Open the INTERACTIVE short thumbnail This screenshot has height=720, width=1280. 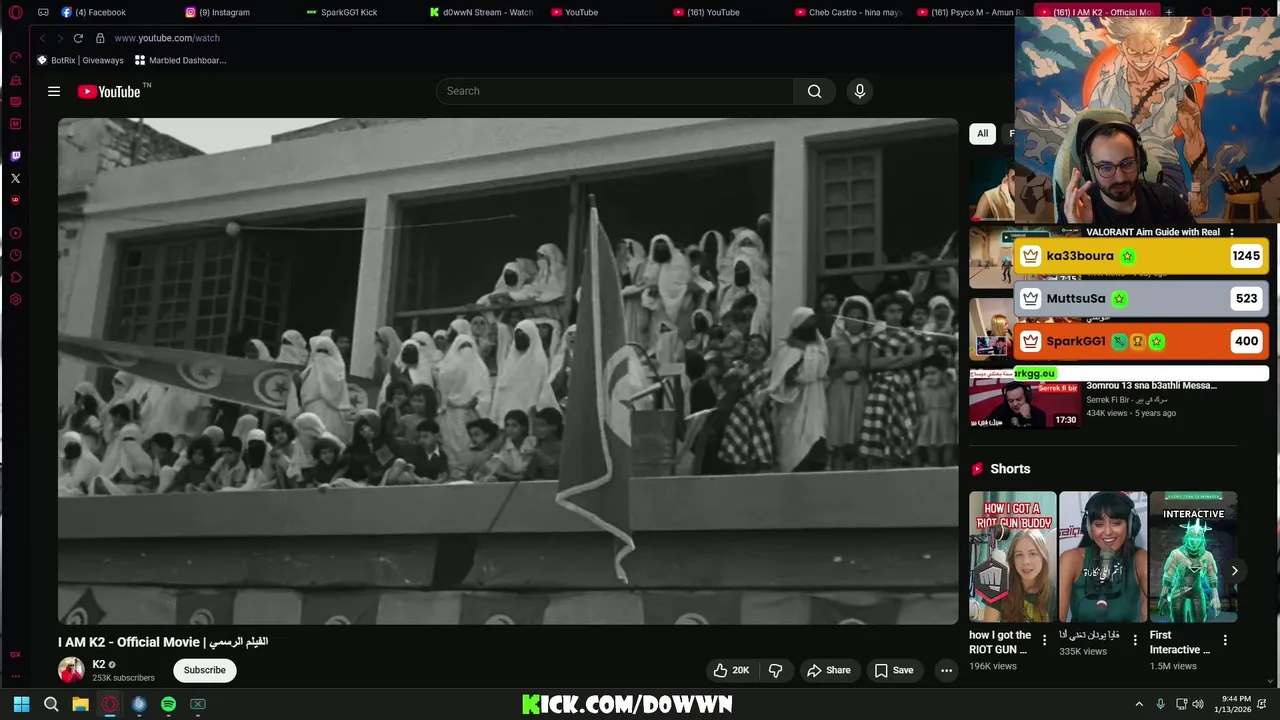coord(1193,557)
